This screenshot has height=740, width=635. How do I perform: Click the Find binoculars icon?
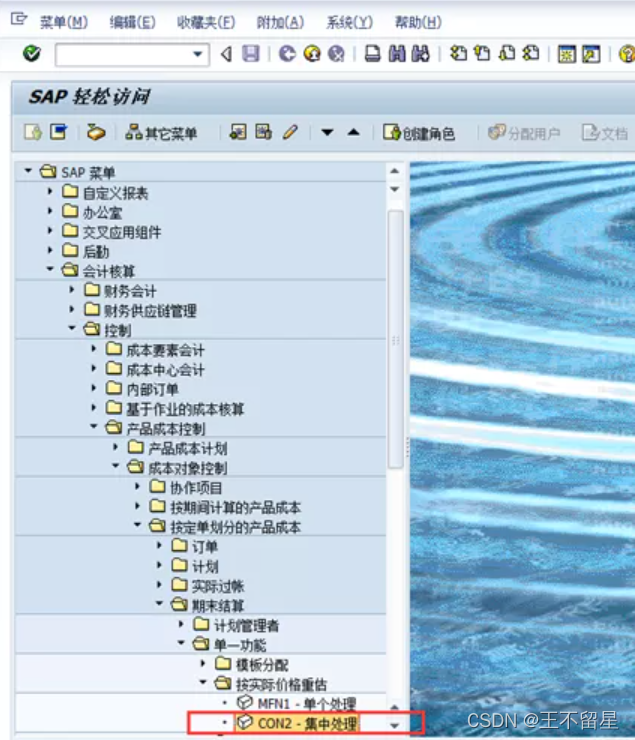(396, 54)
